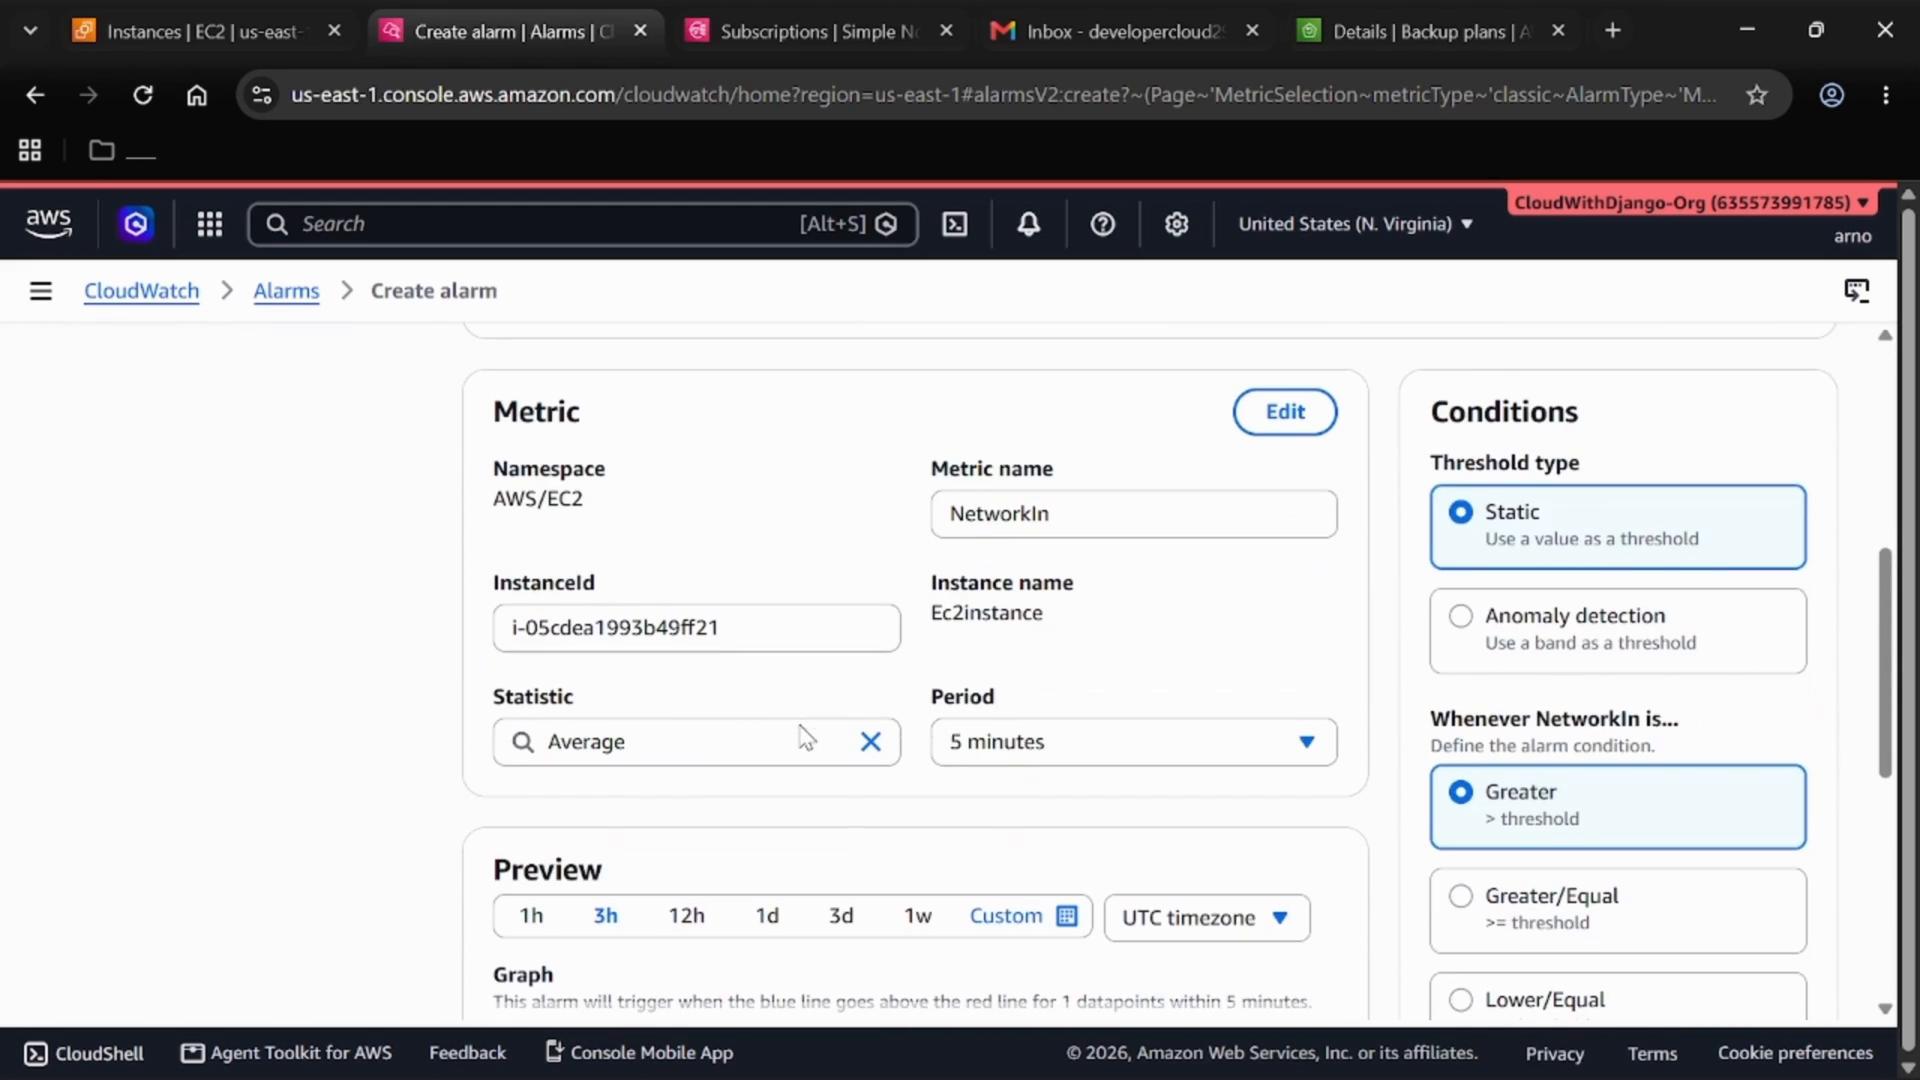Screen dimensions: 1920x1080
Task: Open the notifications bell
Action: [x=1028, y=224]
